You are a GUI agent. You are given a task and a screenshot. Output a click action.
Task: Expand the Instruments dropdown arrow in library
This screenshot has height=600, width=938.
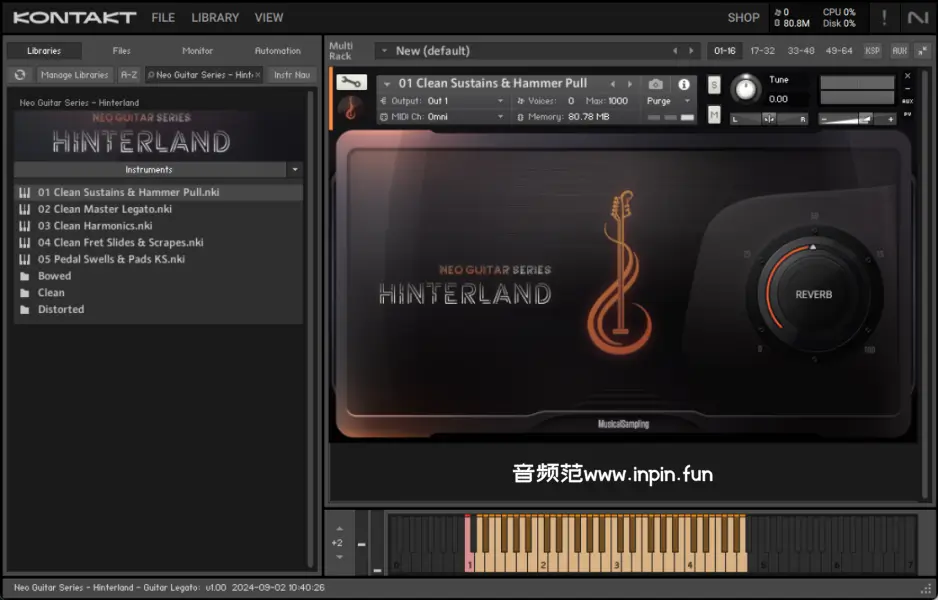pos(294,170)
